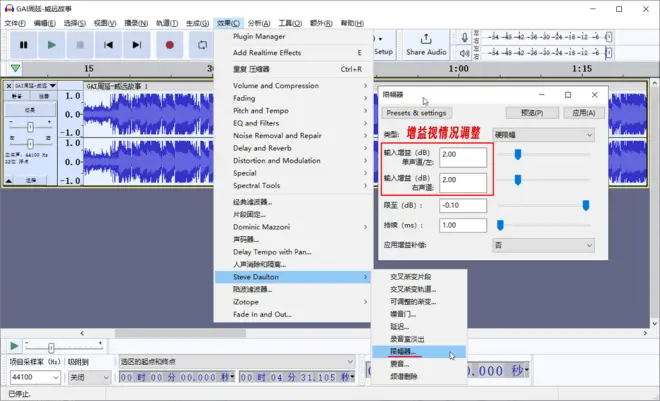Open the 文件(F) menu
The height and width of the screenshot is (401, 660).
(x=15, y=23)
